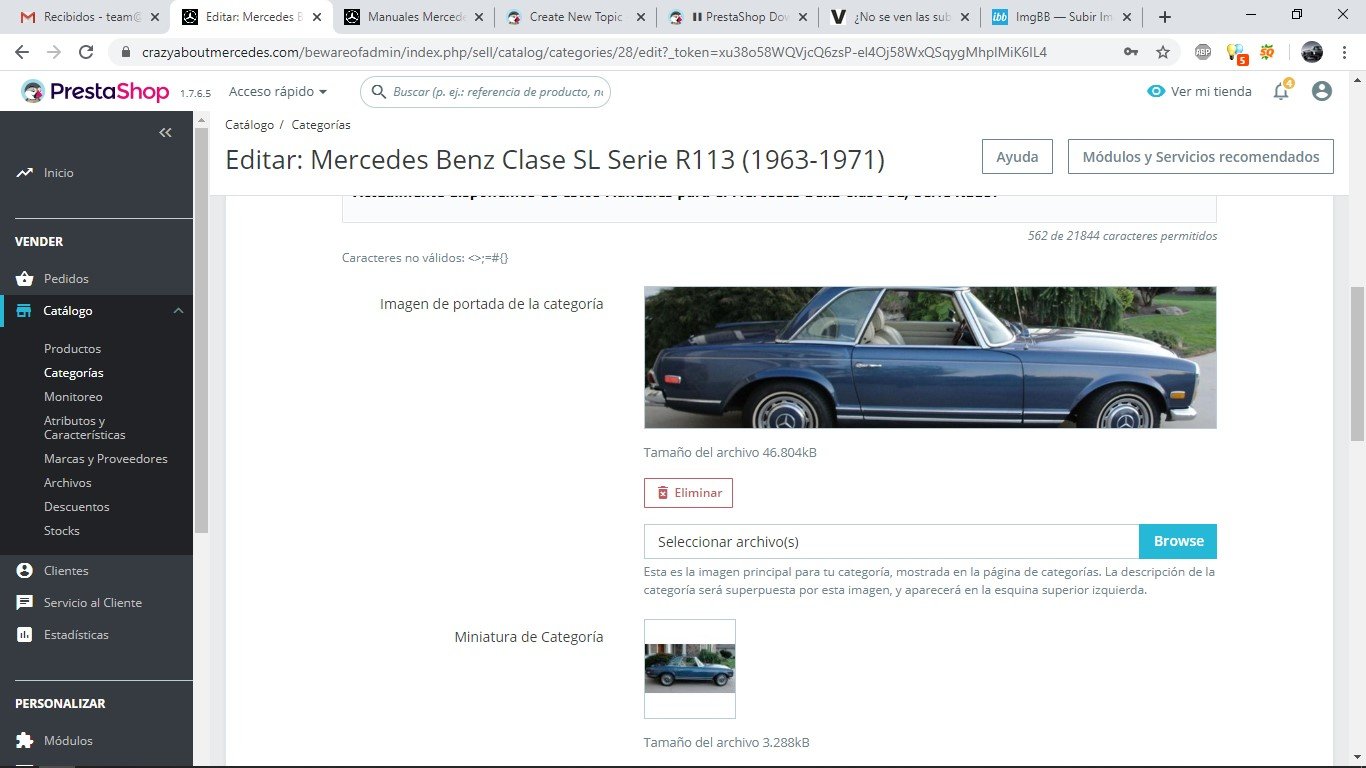Viewport: 1366px width, 768px height.
Task: Click the Clientes person icon
Action: click(x=24, y=571)
